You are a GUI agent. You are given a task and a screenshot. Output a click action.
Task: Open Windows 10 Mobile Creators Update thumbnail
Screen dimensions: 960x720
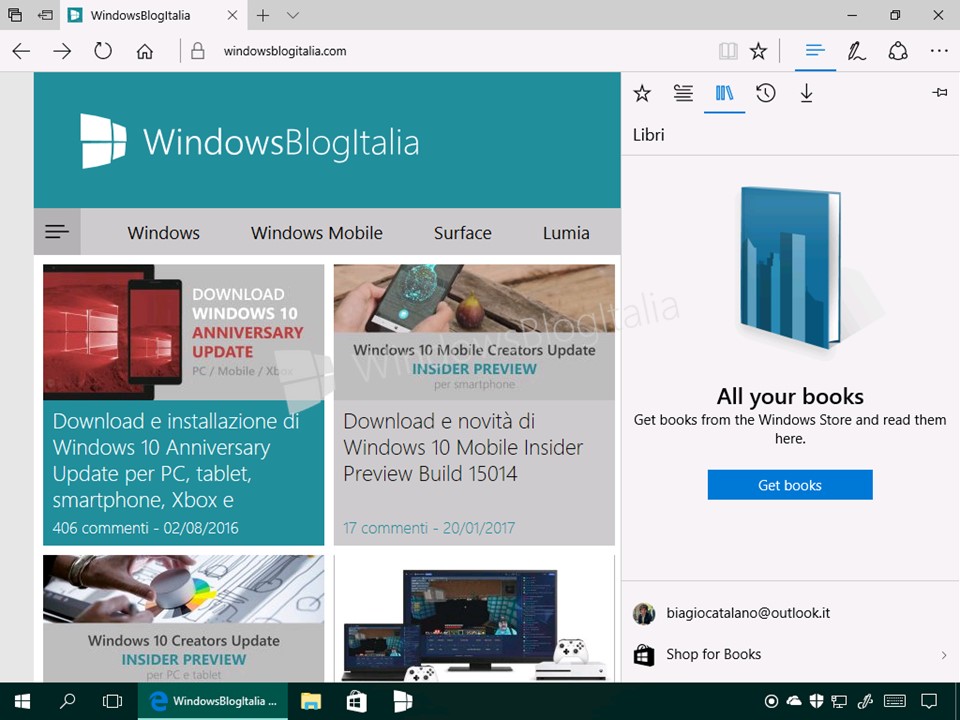tap(474, 332)
